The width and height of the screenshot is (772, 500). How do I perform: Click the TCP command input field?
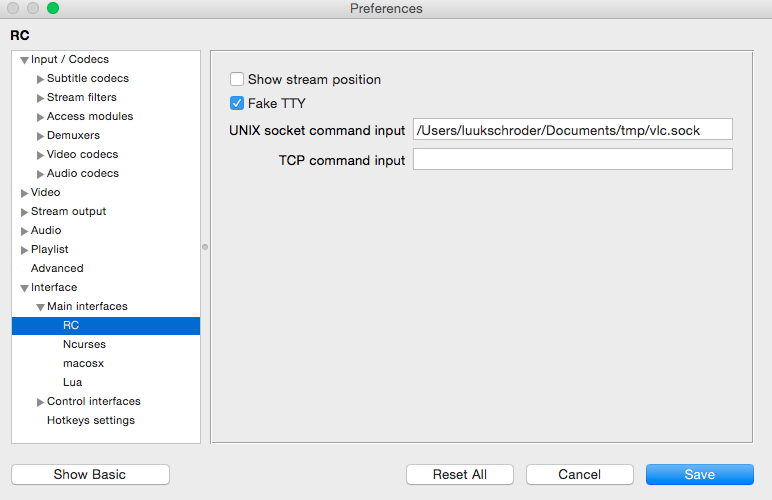572,159
